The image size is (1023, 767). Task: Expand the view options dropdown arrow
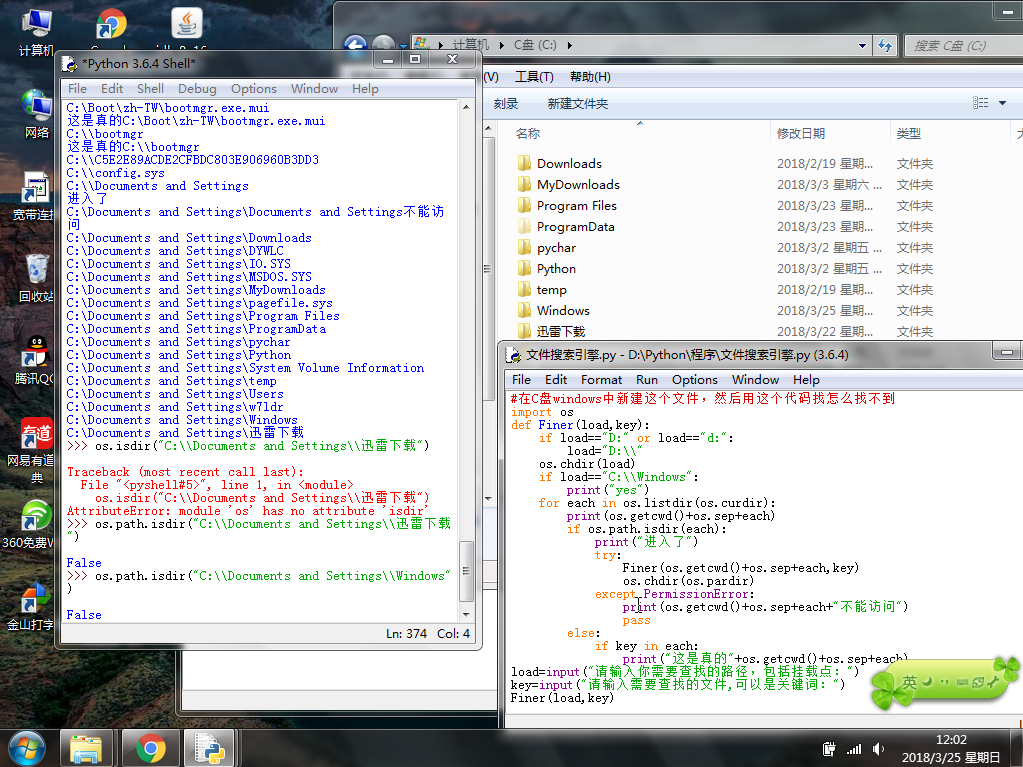[x=1003, y=103]
